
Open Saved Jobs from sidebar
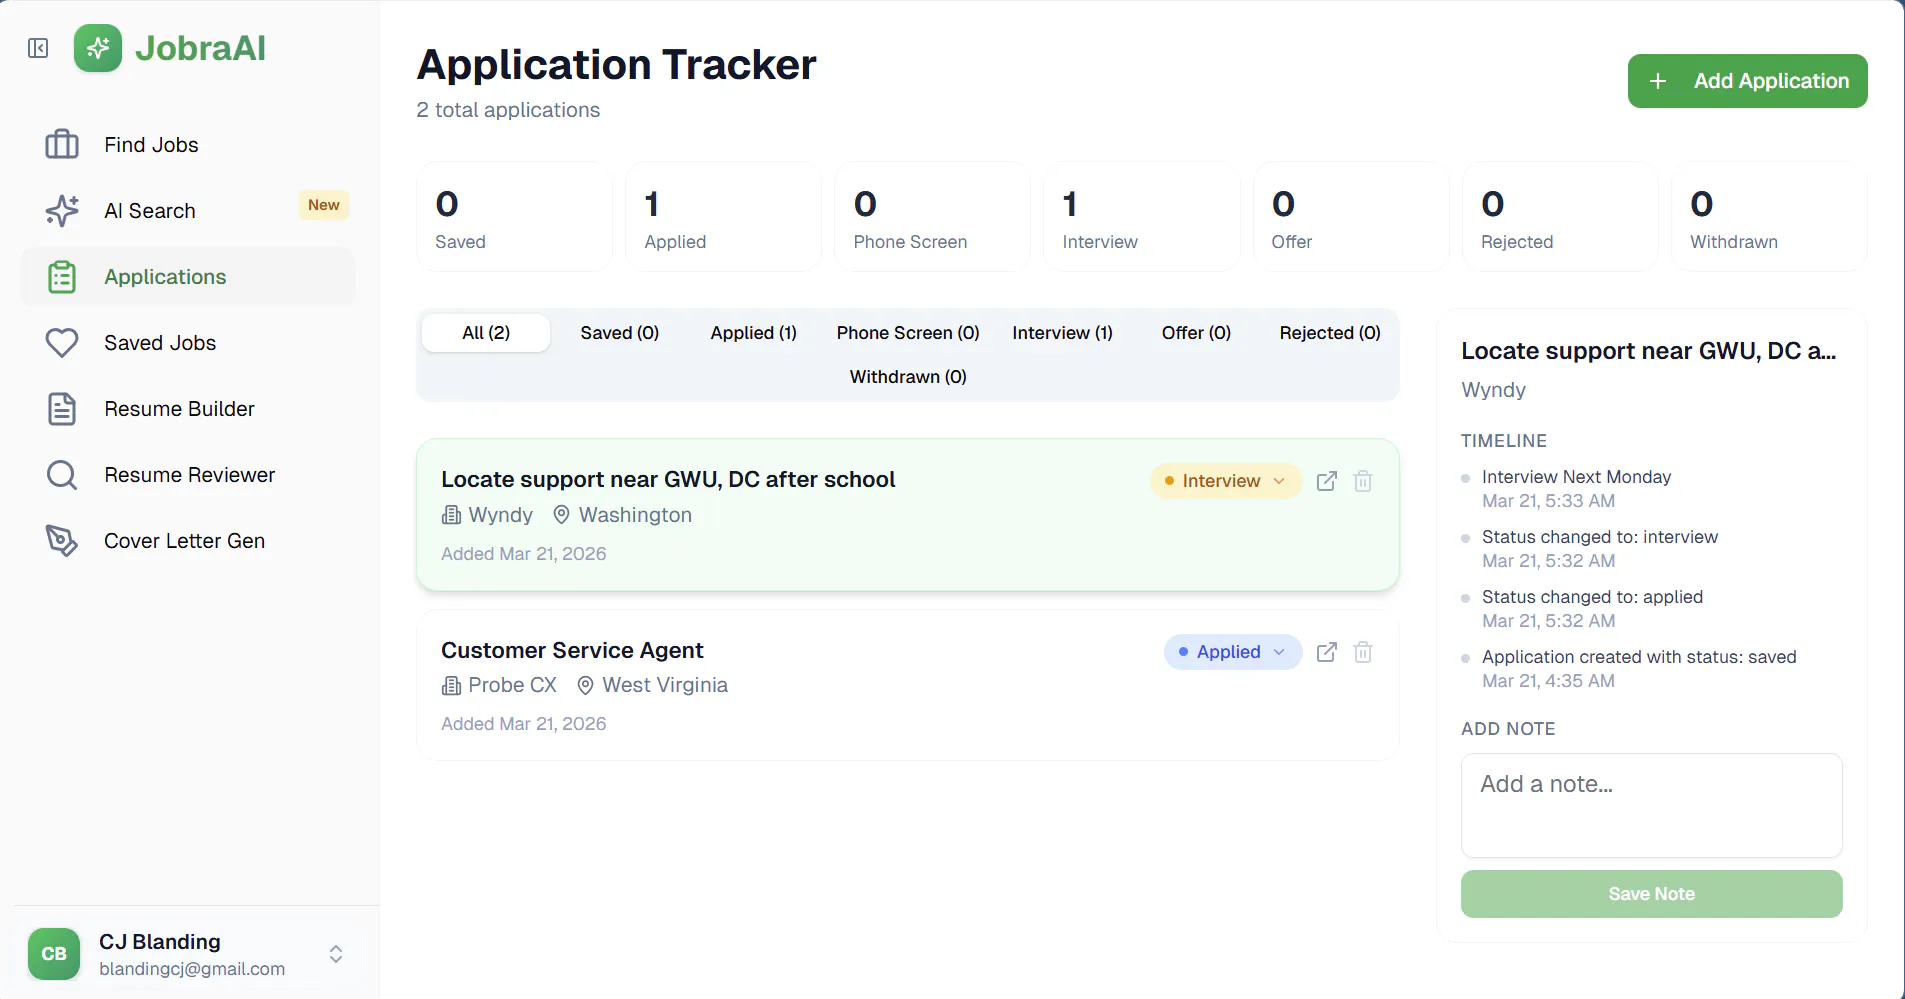click(x=188, y=343)
